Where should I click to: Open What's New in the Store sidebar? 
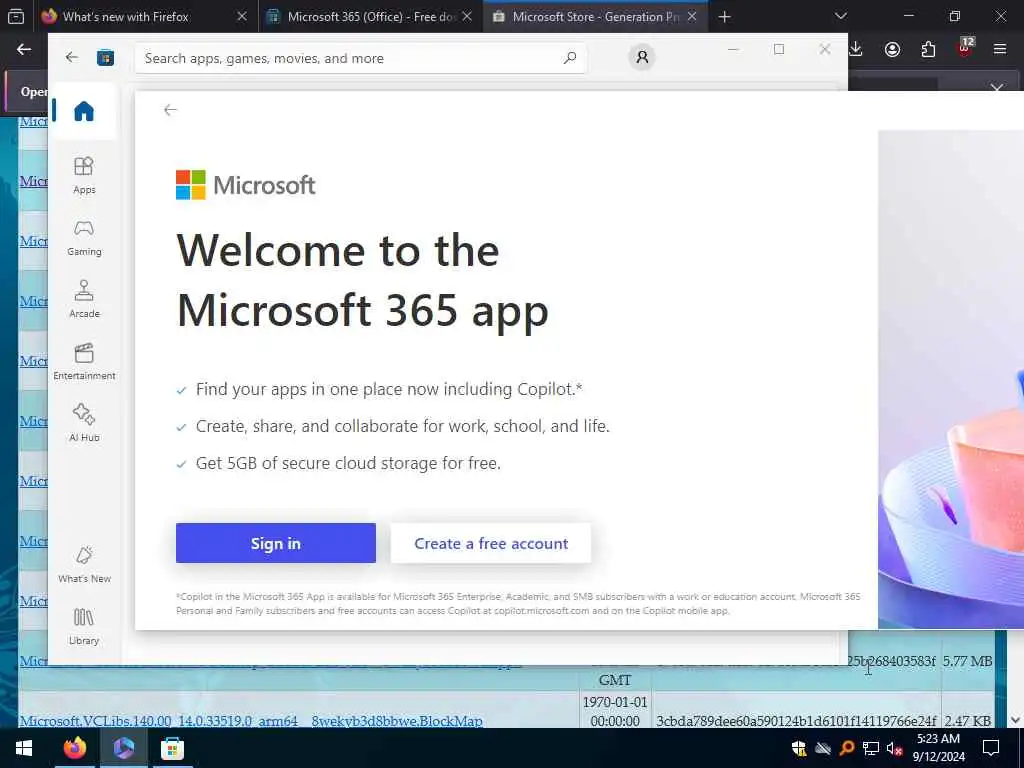pos(84,564)
